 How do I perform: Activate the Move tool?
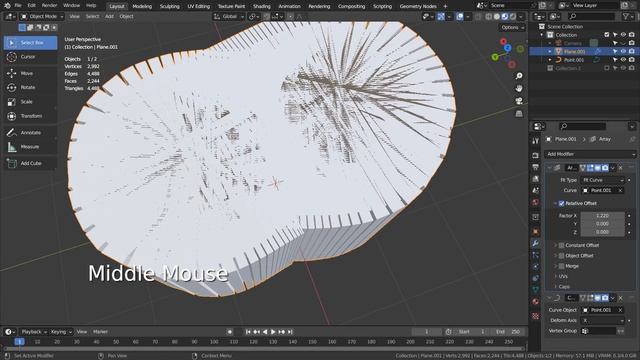[30, 73]
